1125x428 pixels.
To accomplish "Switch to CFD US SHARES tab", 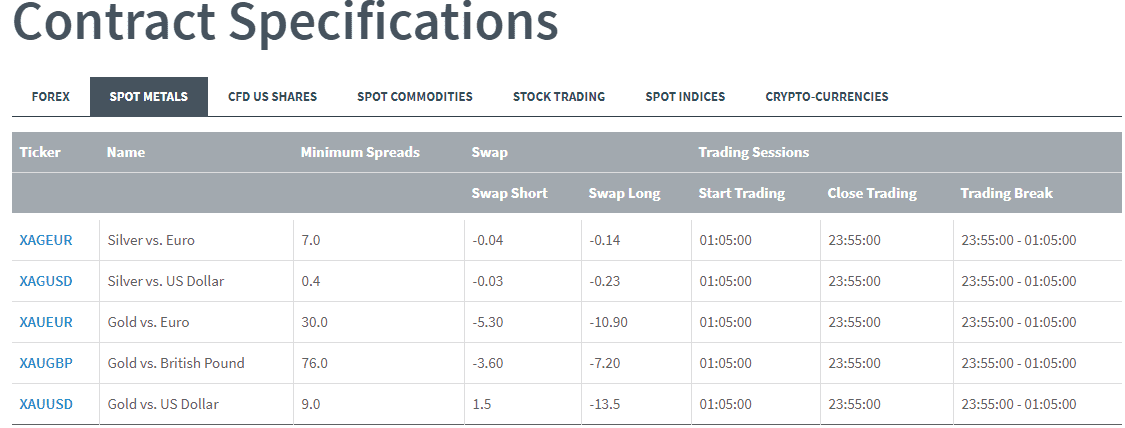I will (272, 97).
